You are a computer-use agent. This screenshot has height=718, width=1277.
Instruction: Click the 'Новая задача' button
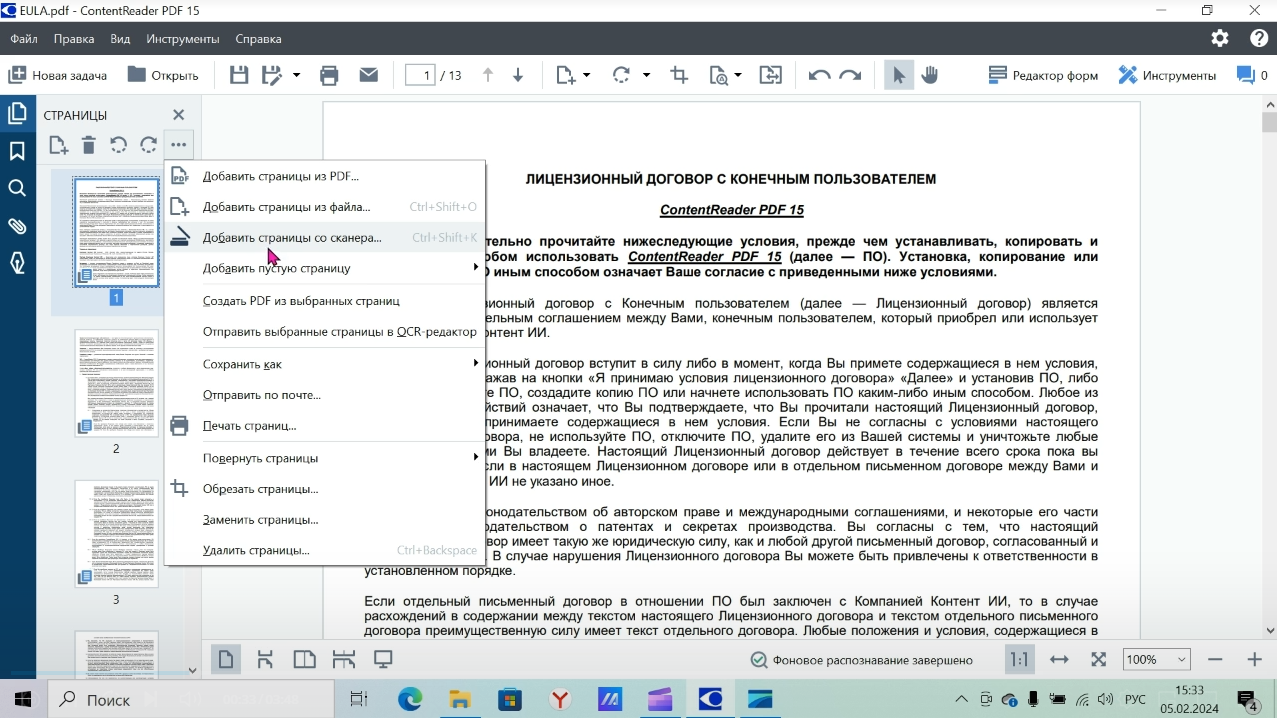pyautogui.click(x=59, y=75)
